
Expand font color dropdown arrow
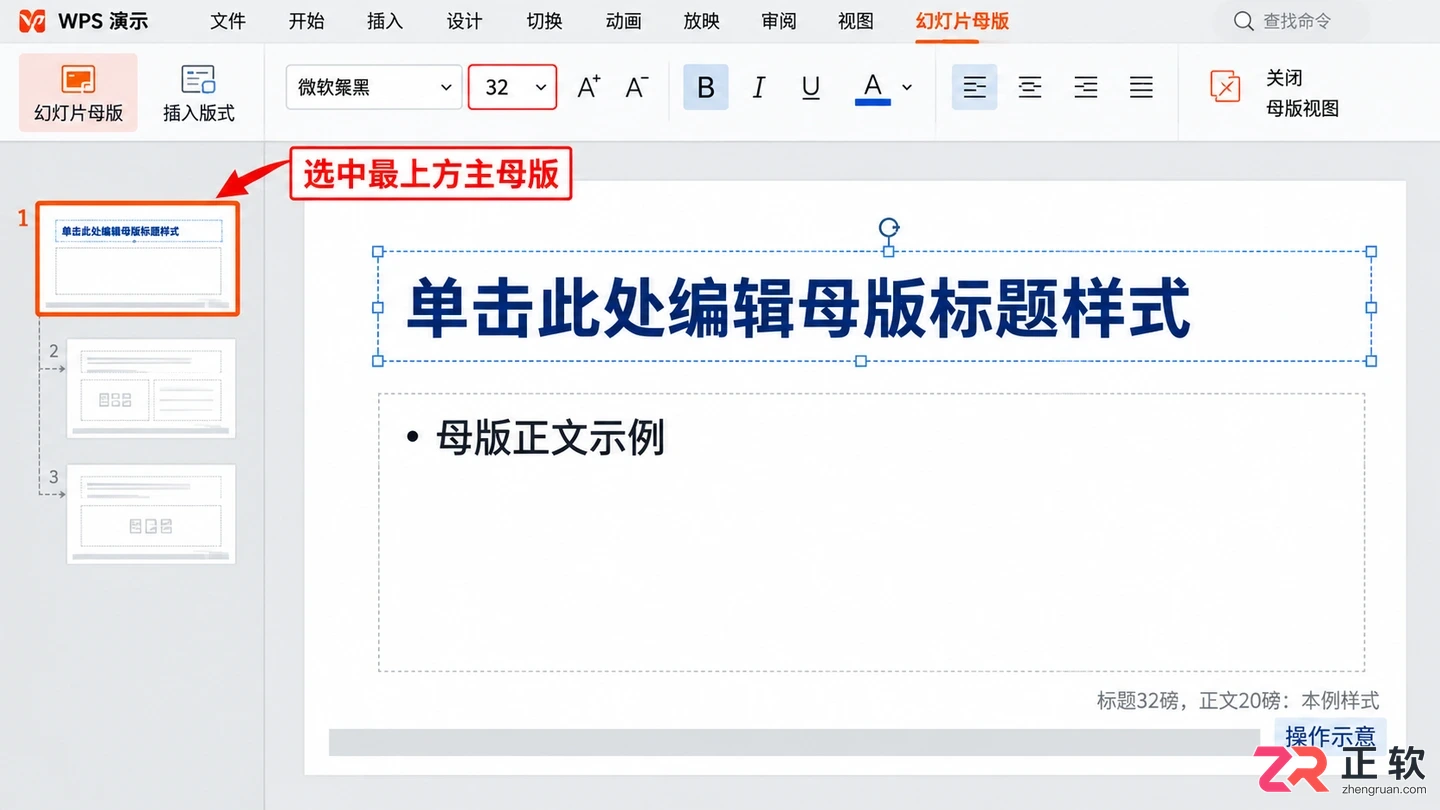pyautogui.click(x=907, y=87)
